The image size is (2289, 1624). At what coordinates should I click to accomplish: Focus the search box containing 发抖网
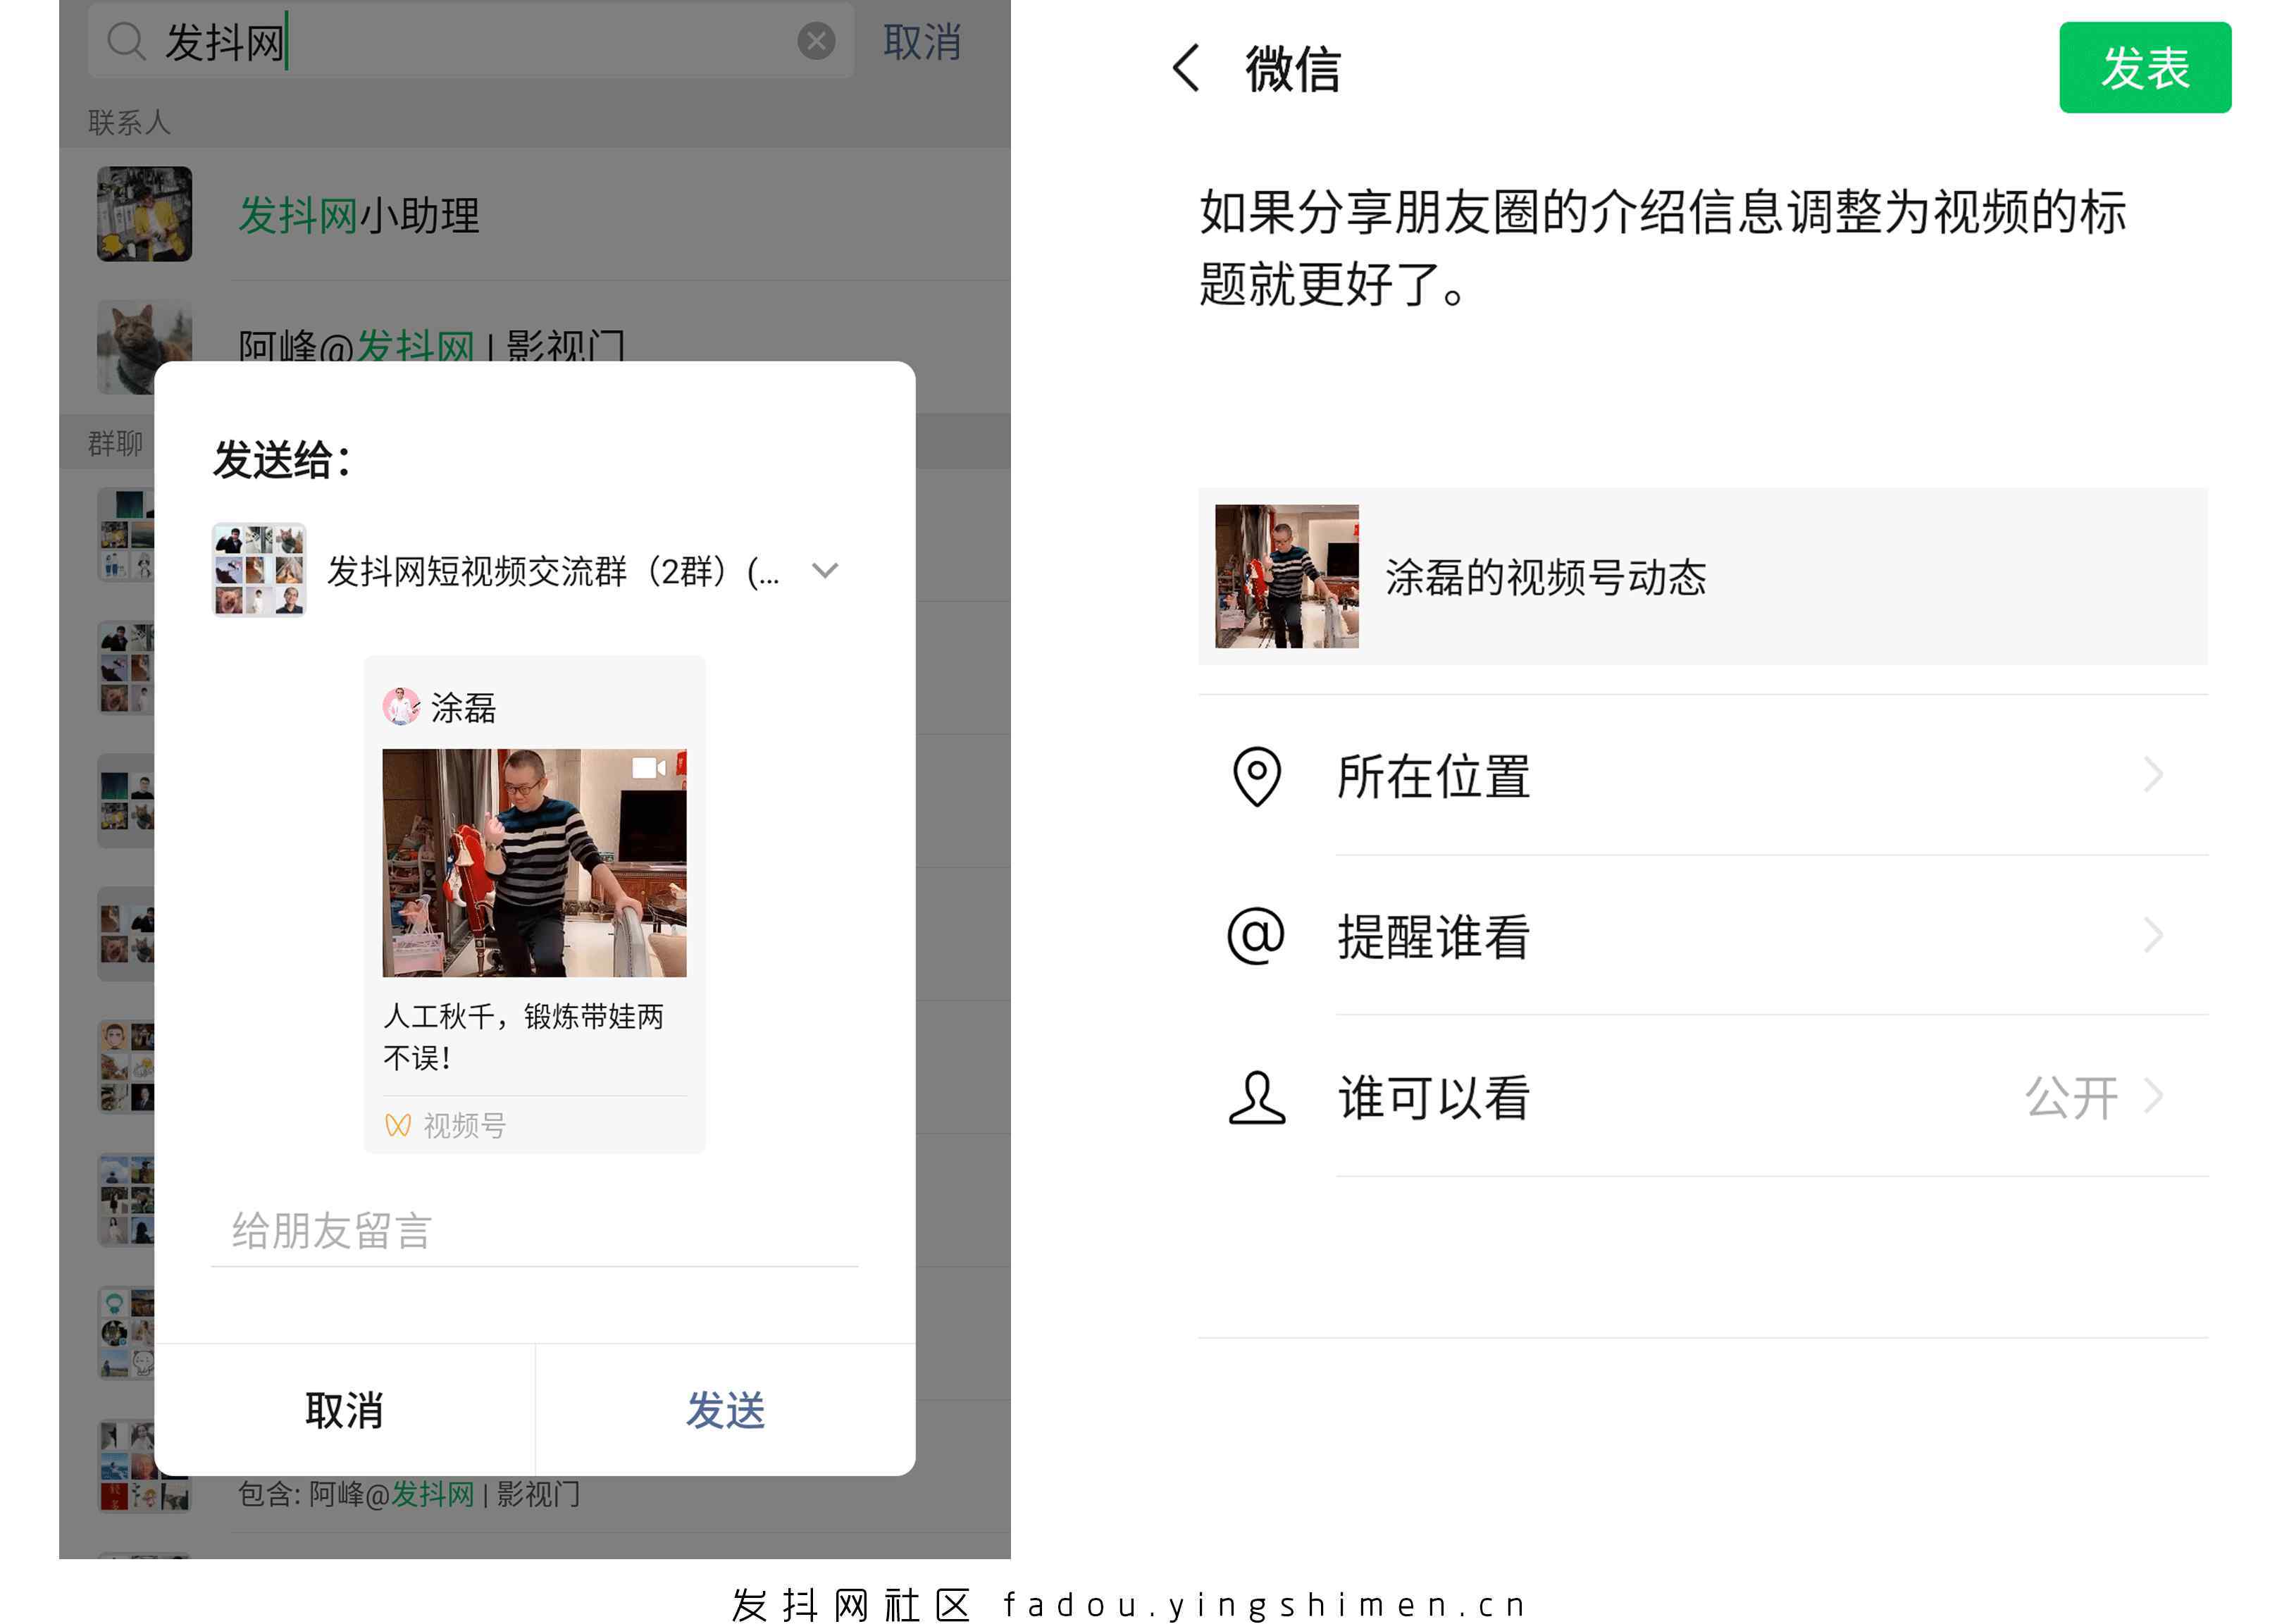[x=471, y=41]
